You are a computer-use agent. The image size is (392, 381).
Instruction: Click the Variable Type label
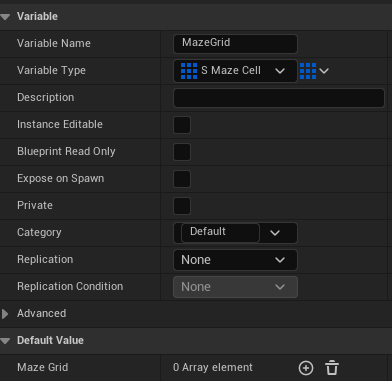pos(51,70)
